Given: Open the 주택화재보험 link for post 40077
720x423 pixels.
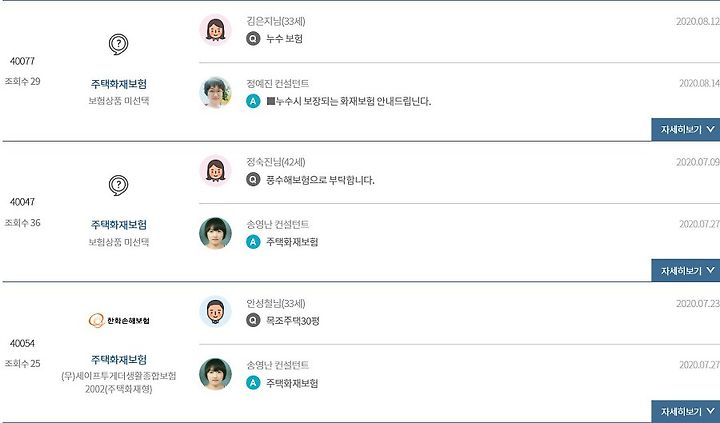Looking at the screenshot, I should click(119, 84).
